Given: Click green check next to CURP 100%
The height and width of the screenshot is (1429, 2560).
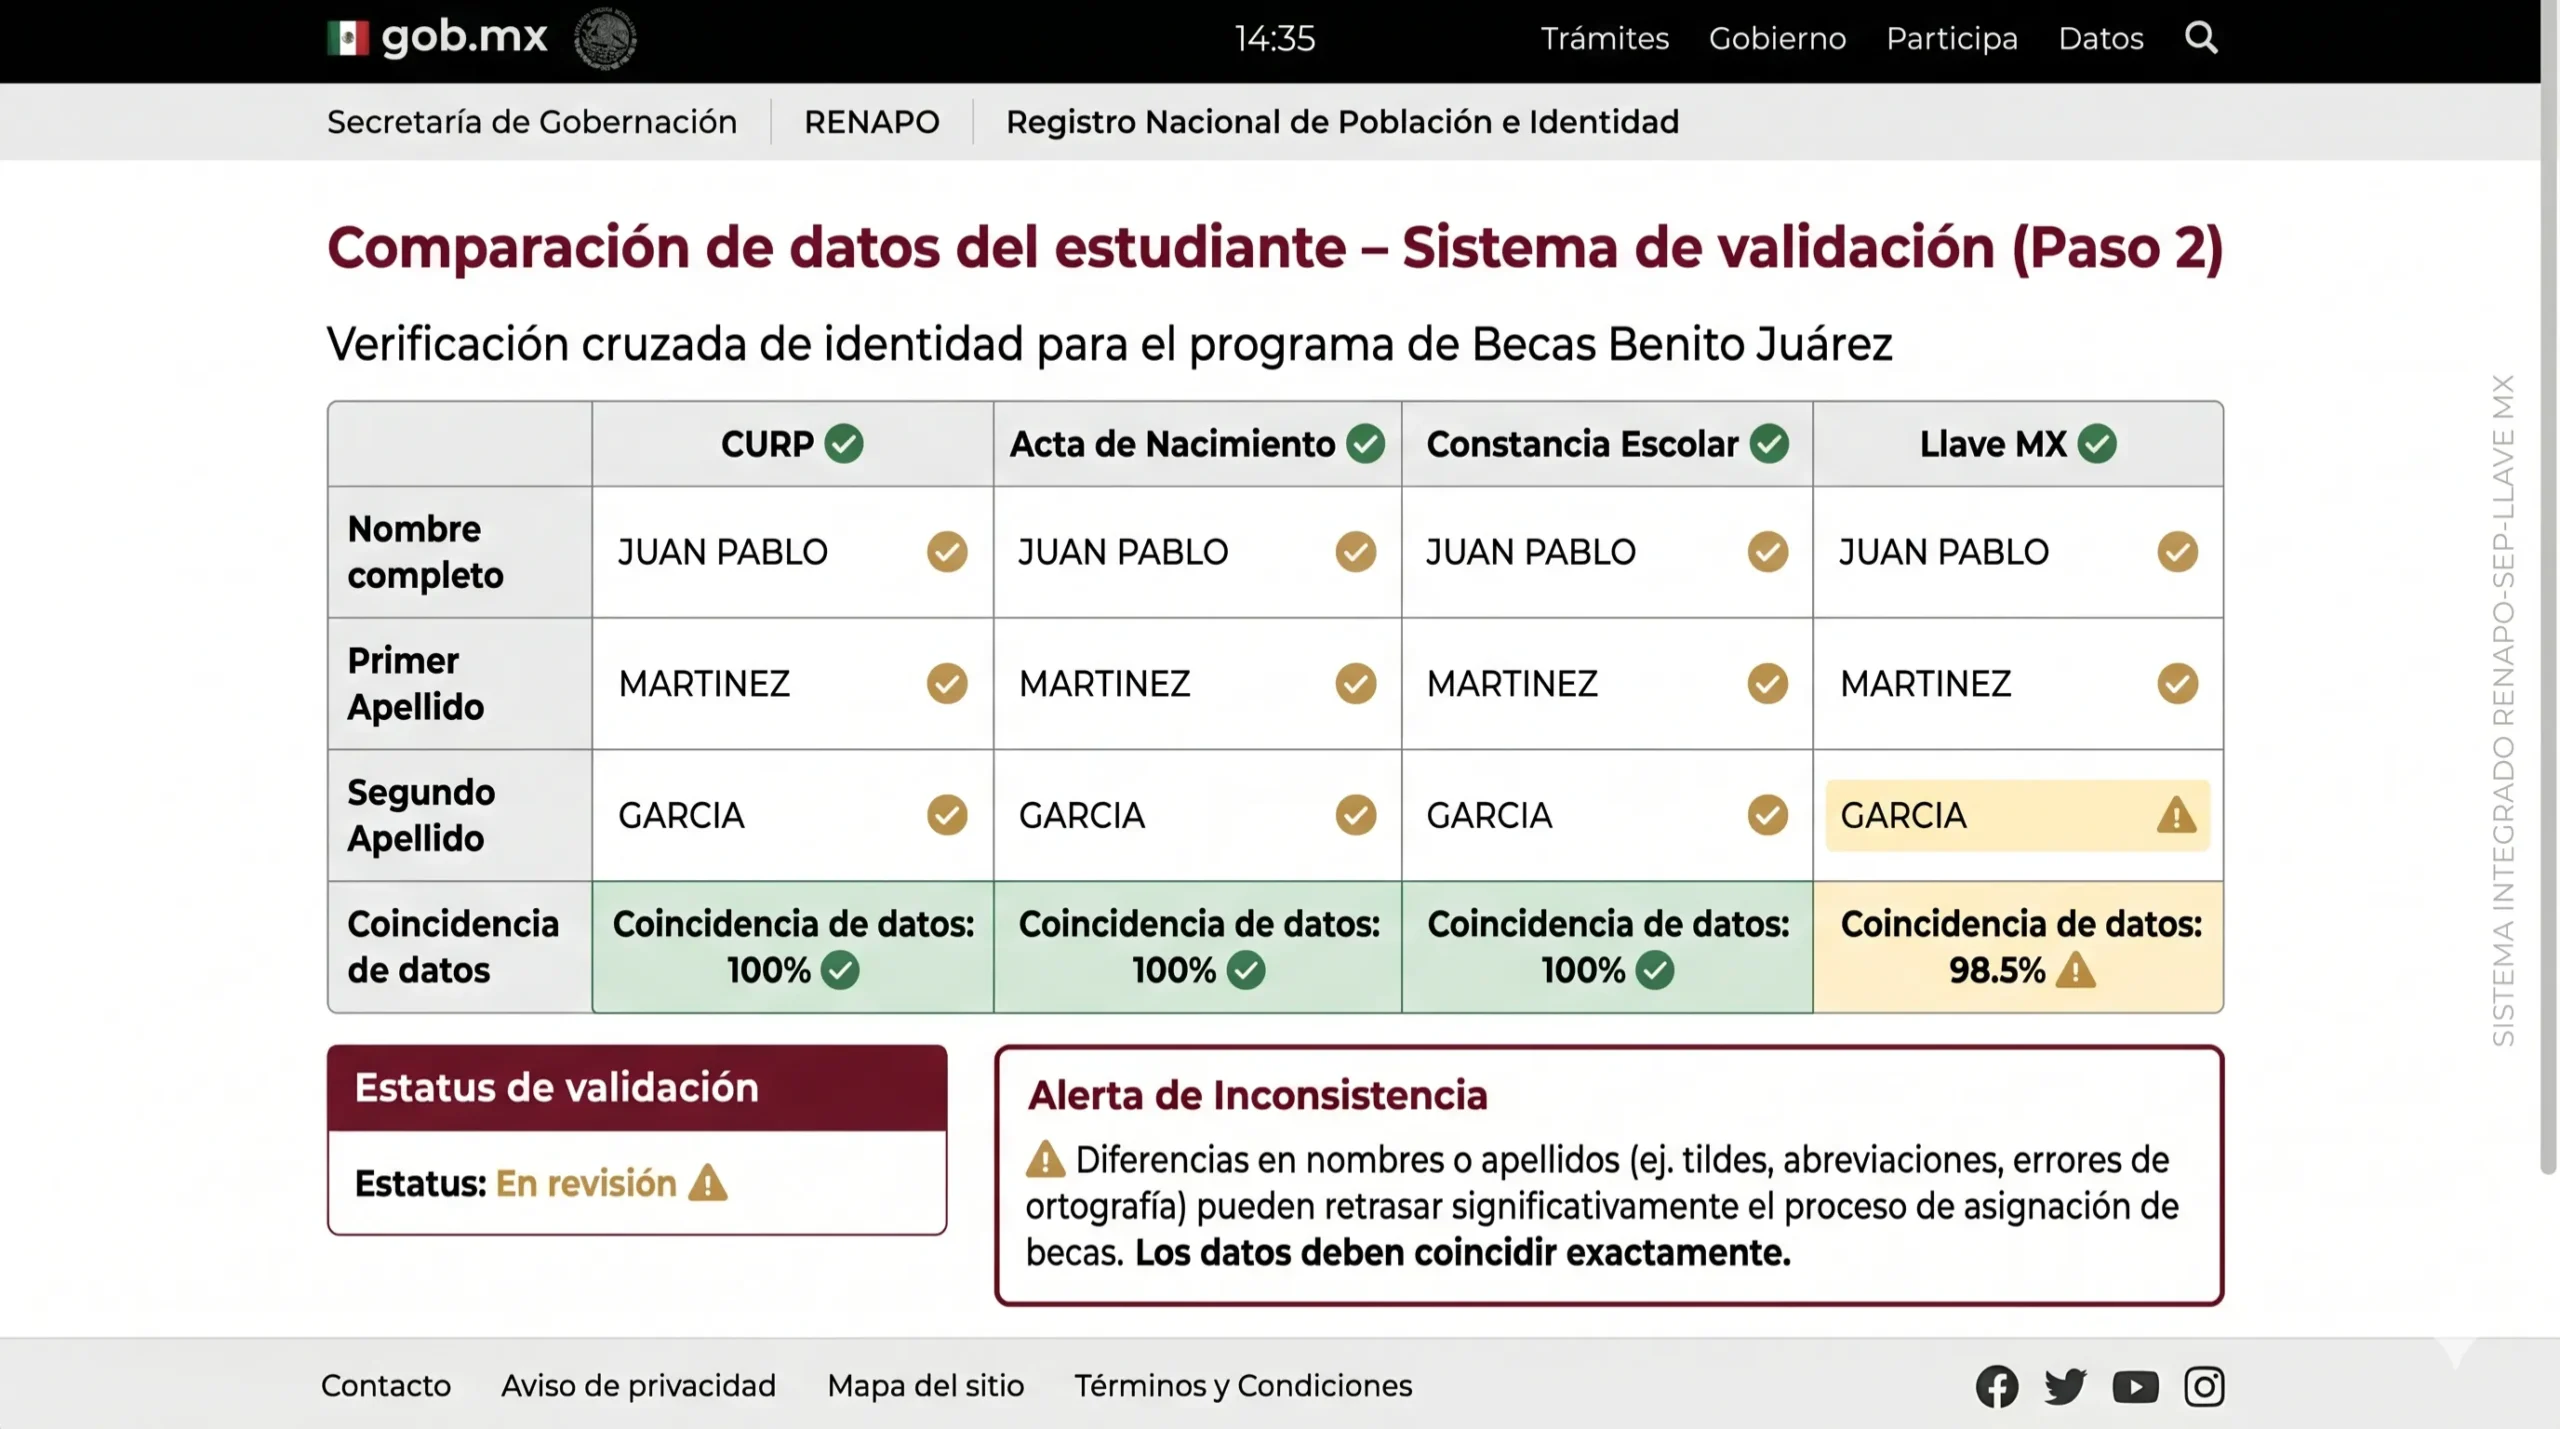Looking at the screenshot, I should coord(840,970).
